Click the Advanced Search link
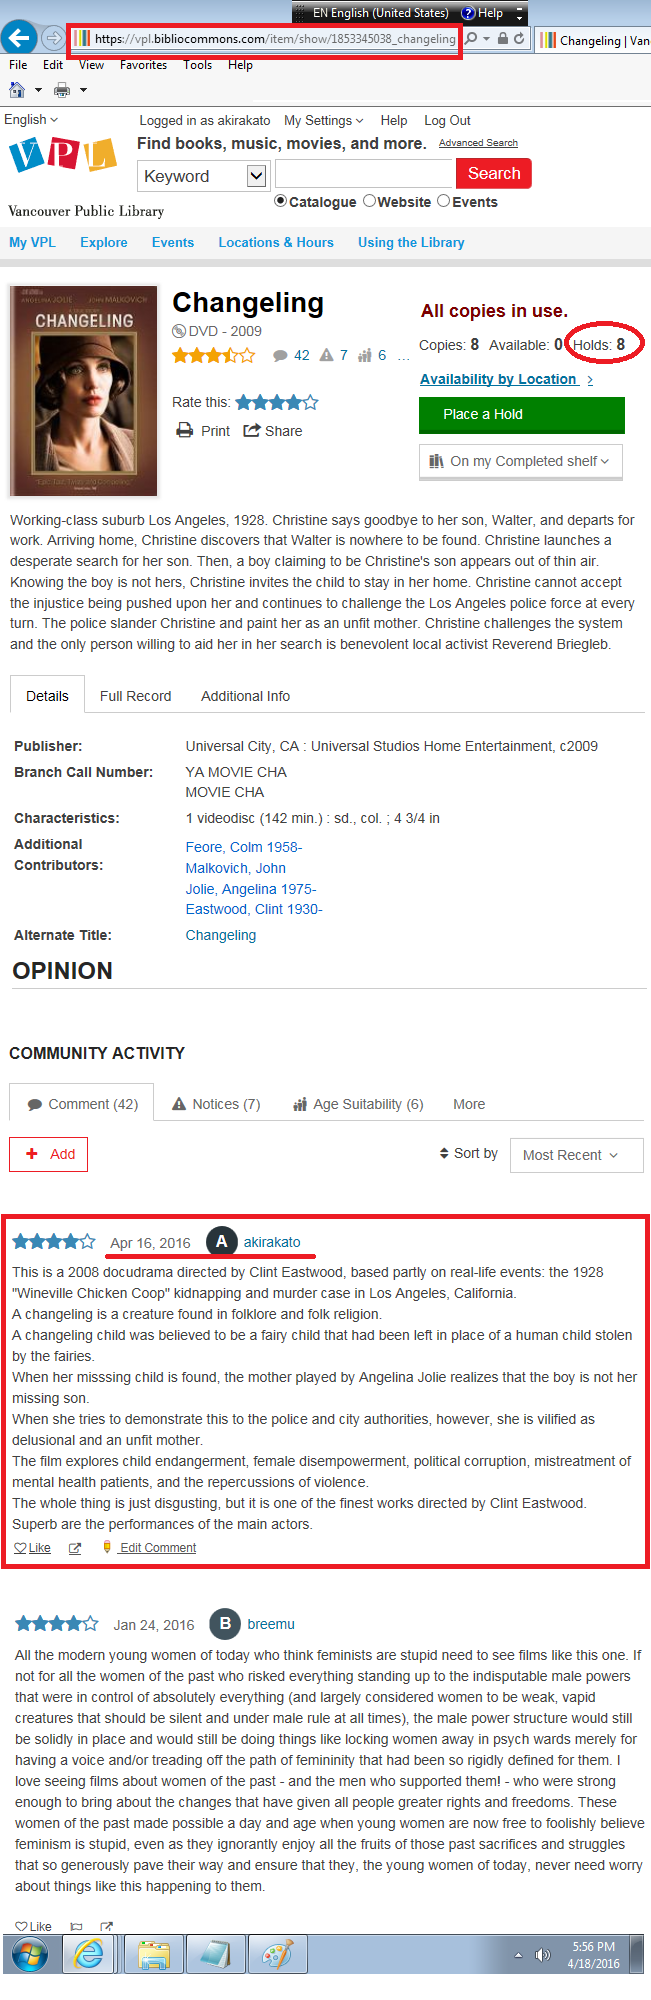This screenshot has height=2000, width=651. [x=478, y=143]
